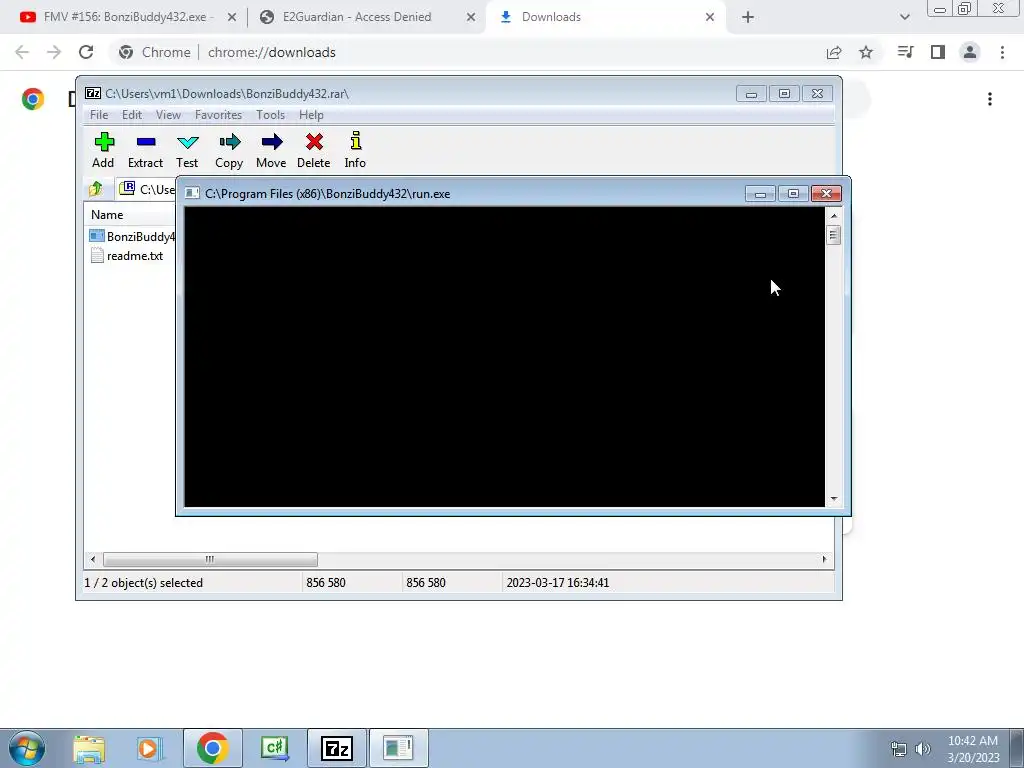Close the FMV #156 YouTube tab
Viewport: 1024px width, 768px height.
pyautogui.click(x=232, y=18)
